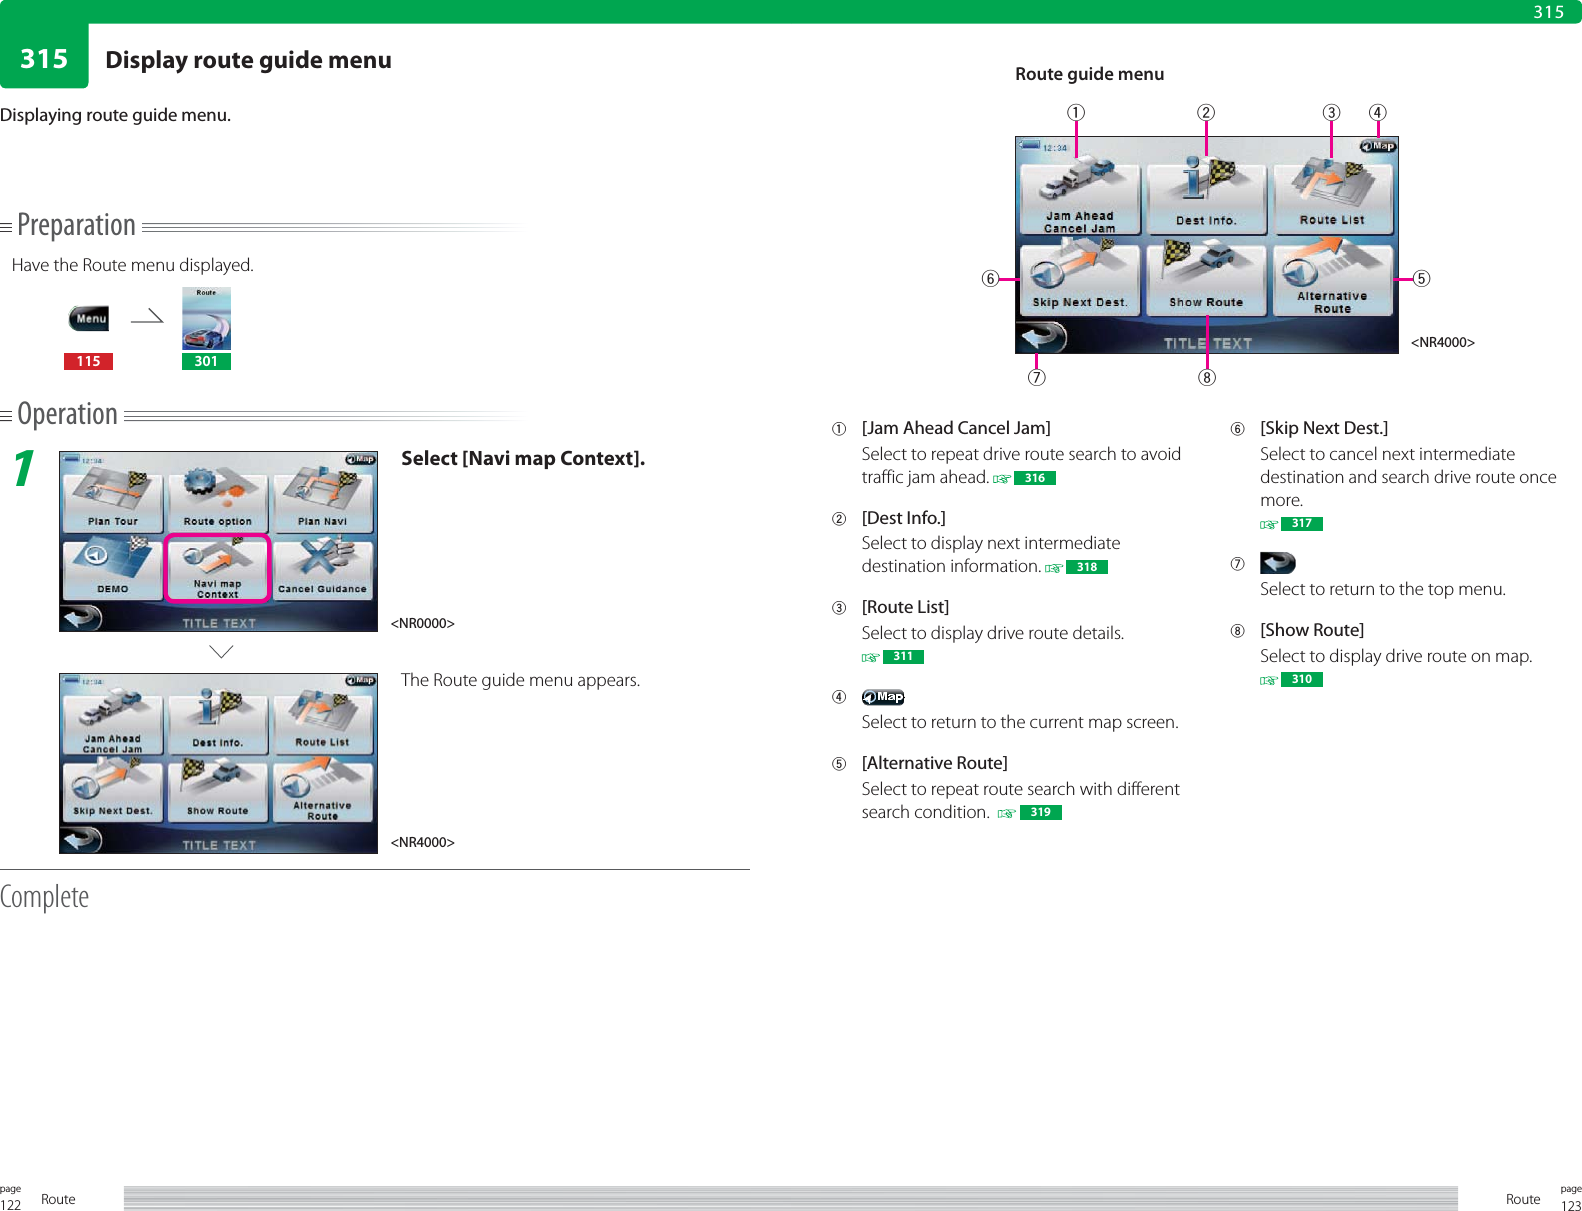
Task: Select Dest Info. tile in NR4000 step screen
Action: pos(218,721)
